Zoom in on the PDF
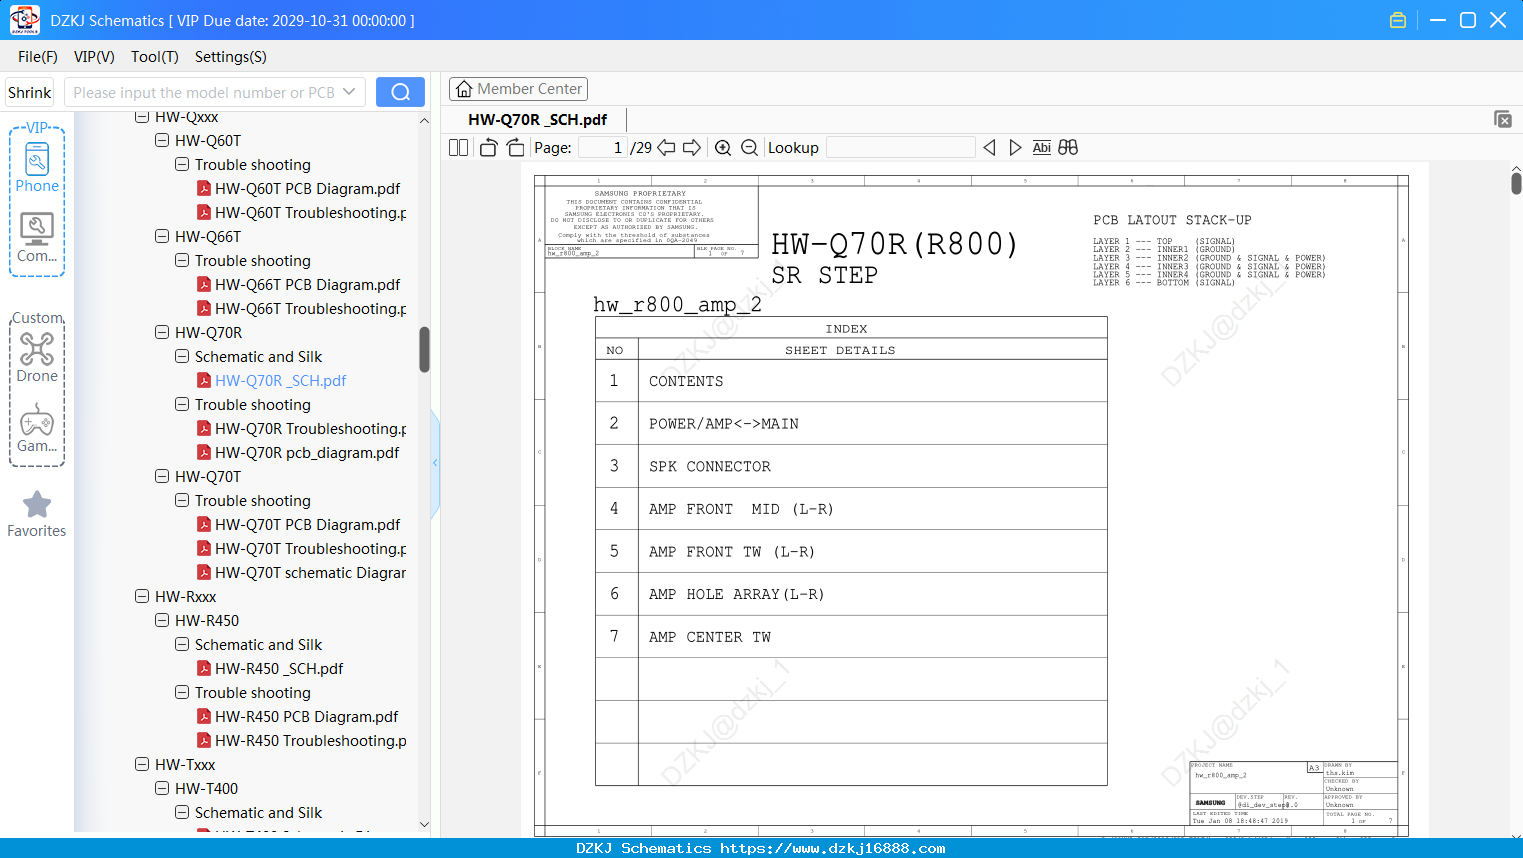 click(723, 148)
